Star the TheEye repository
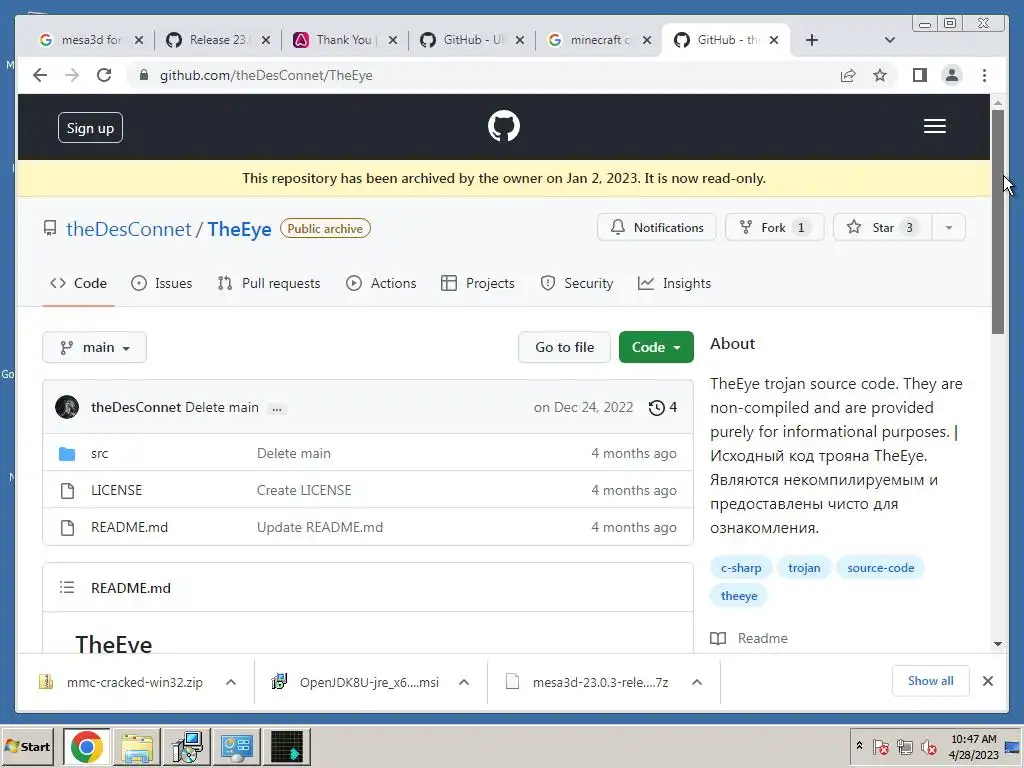The height and width of the screenshot is (768, 1024). [882, 228]
